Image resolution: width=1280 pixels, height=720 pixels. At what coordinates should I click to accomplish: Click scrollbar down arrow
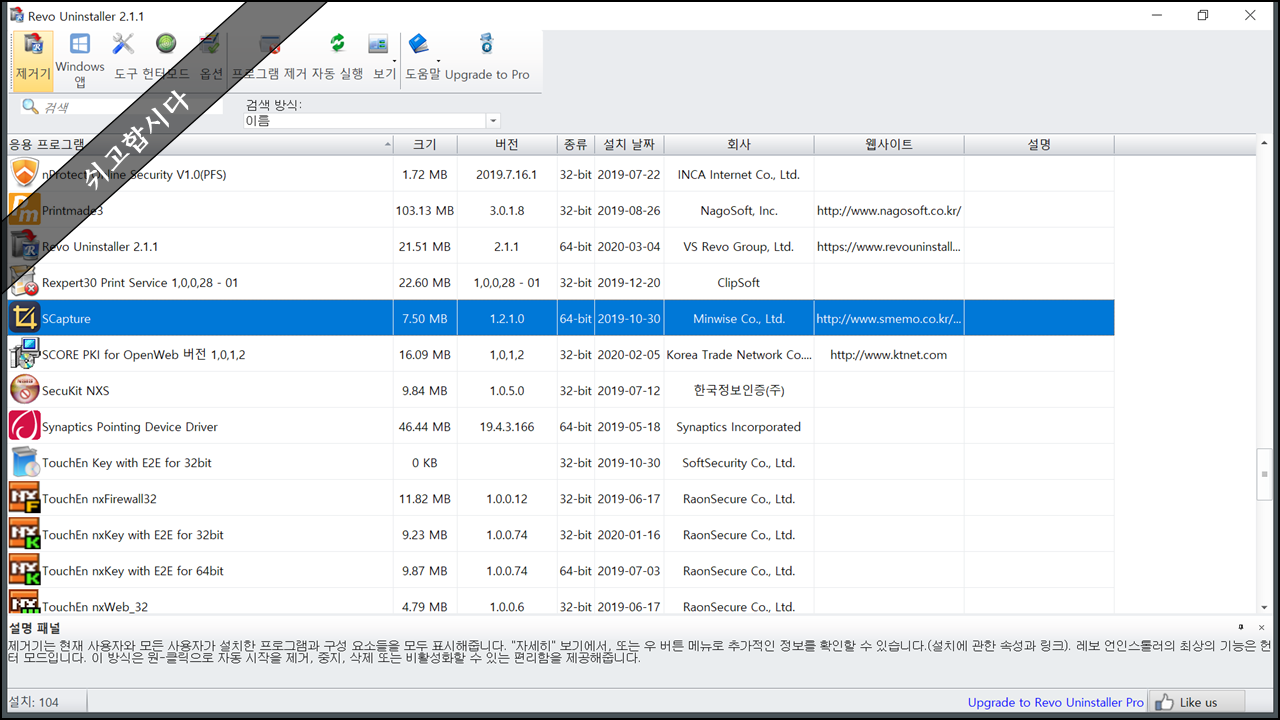point(1265,607)
